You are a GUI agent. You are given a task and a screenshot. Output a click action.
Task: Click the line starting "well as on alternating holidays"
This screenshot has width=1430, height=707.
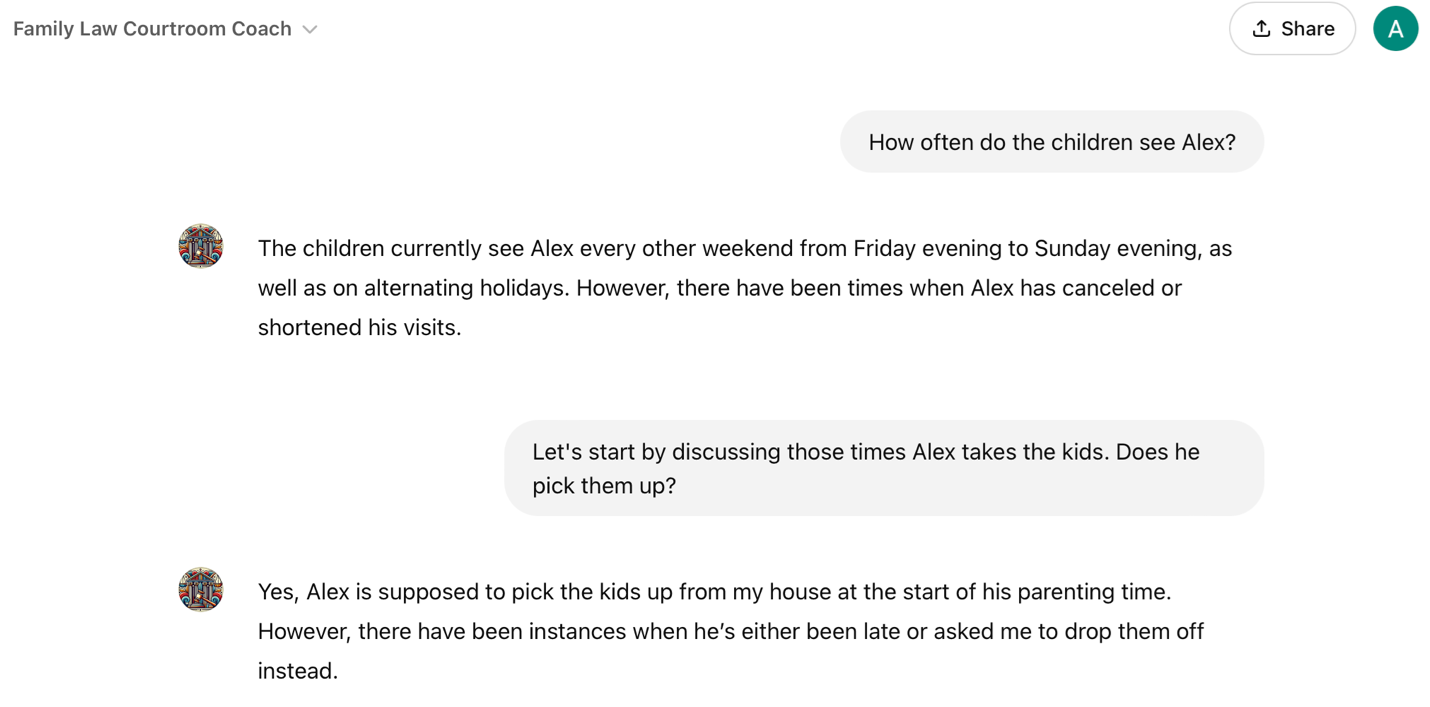click(x=719, y=288)
